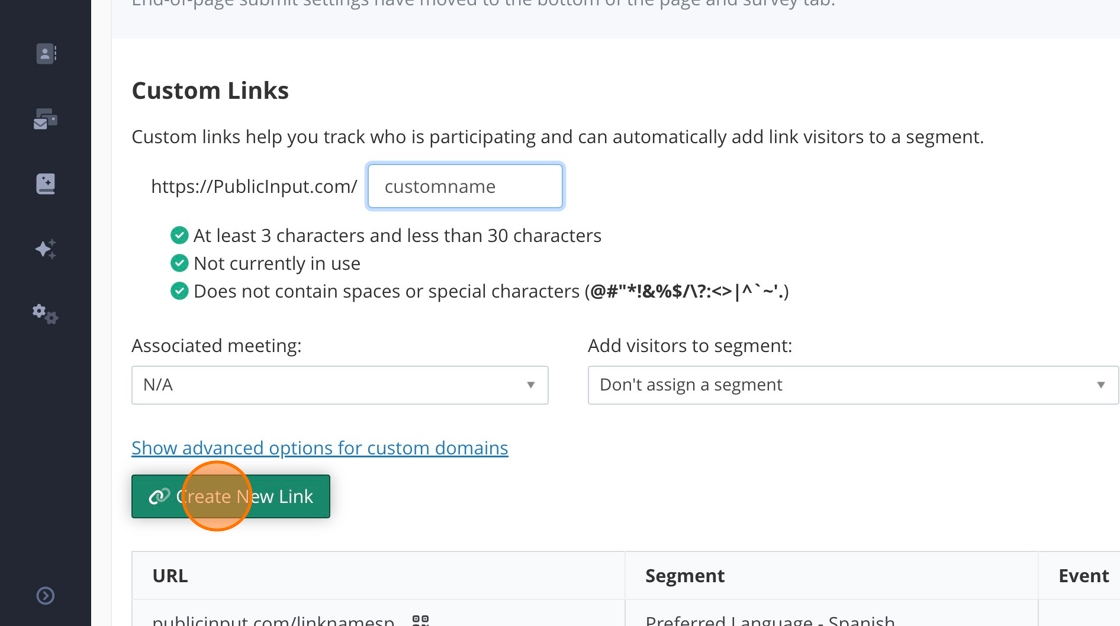The width and height of the screenshot is (1120, 626).
Task: Open the AI sparkles sidebar icon
Action: pos(46,249)
